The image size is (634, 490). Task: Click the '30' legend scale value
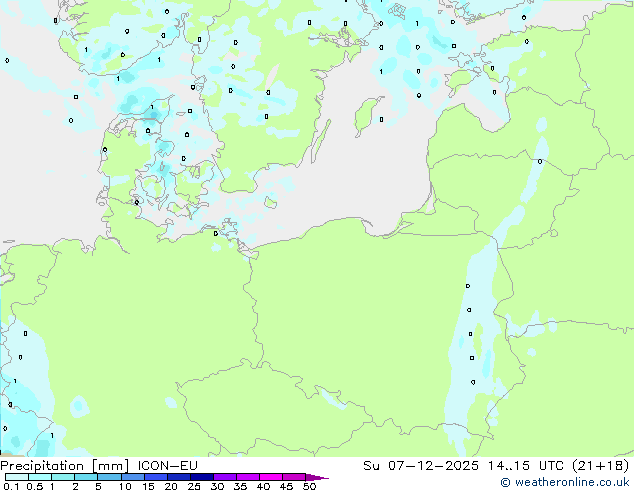217,486
